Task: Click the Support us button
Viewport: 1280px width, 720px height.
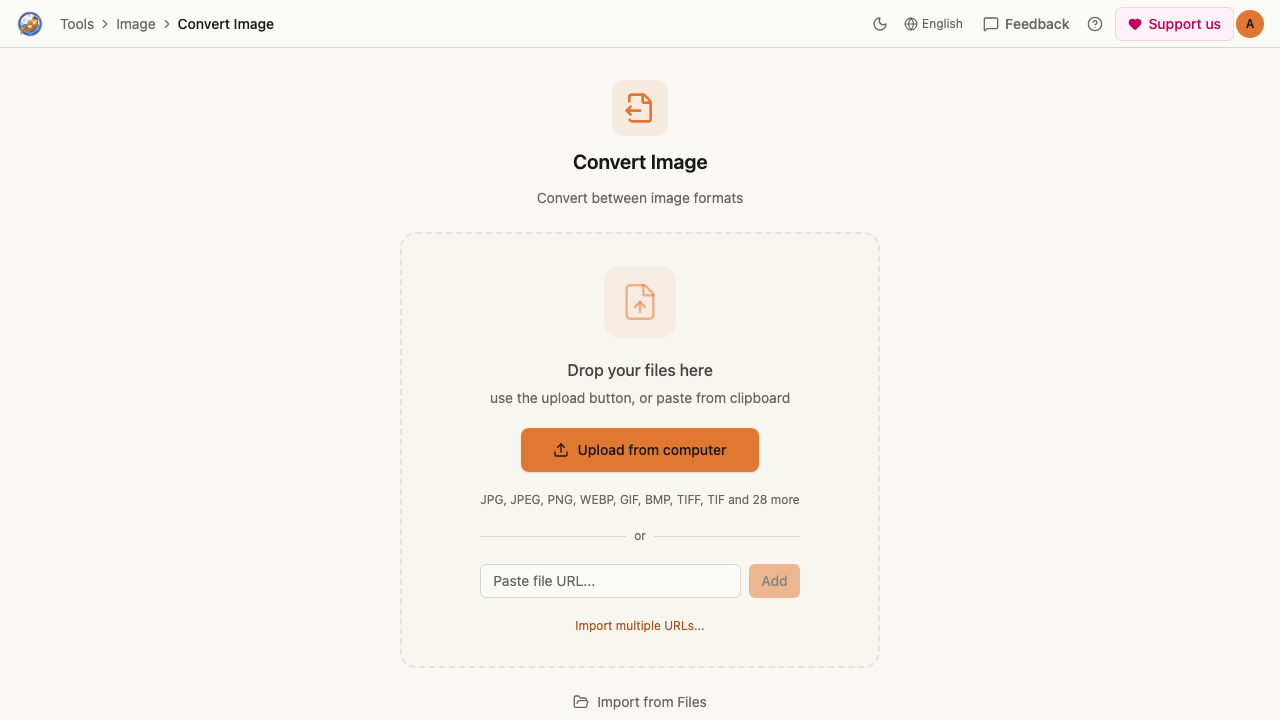Action: [1174, 24]
